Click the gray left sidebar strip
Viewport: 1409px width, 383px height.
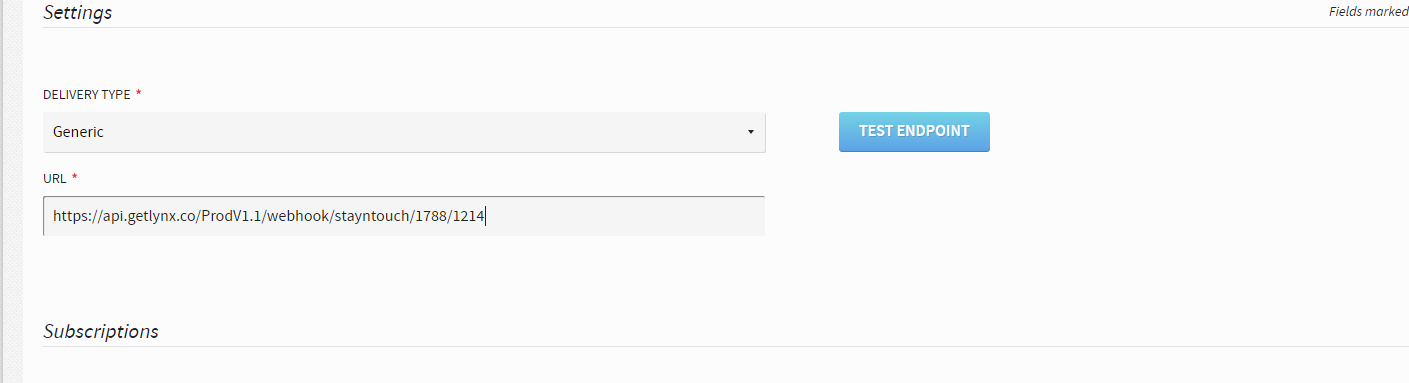pyautogui.click(x=10, y=191)
